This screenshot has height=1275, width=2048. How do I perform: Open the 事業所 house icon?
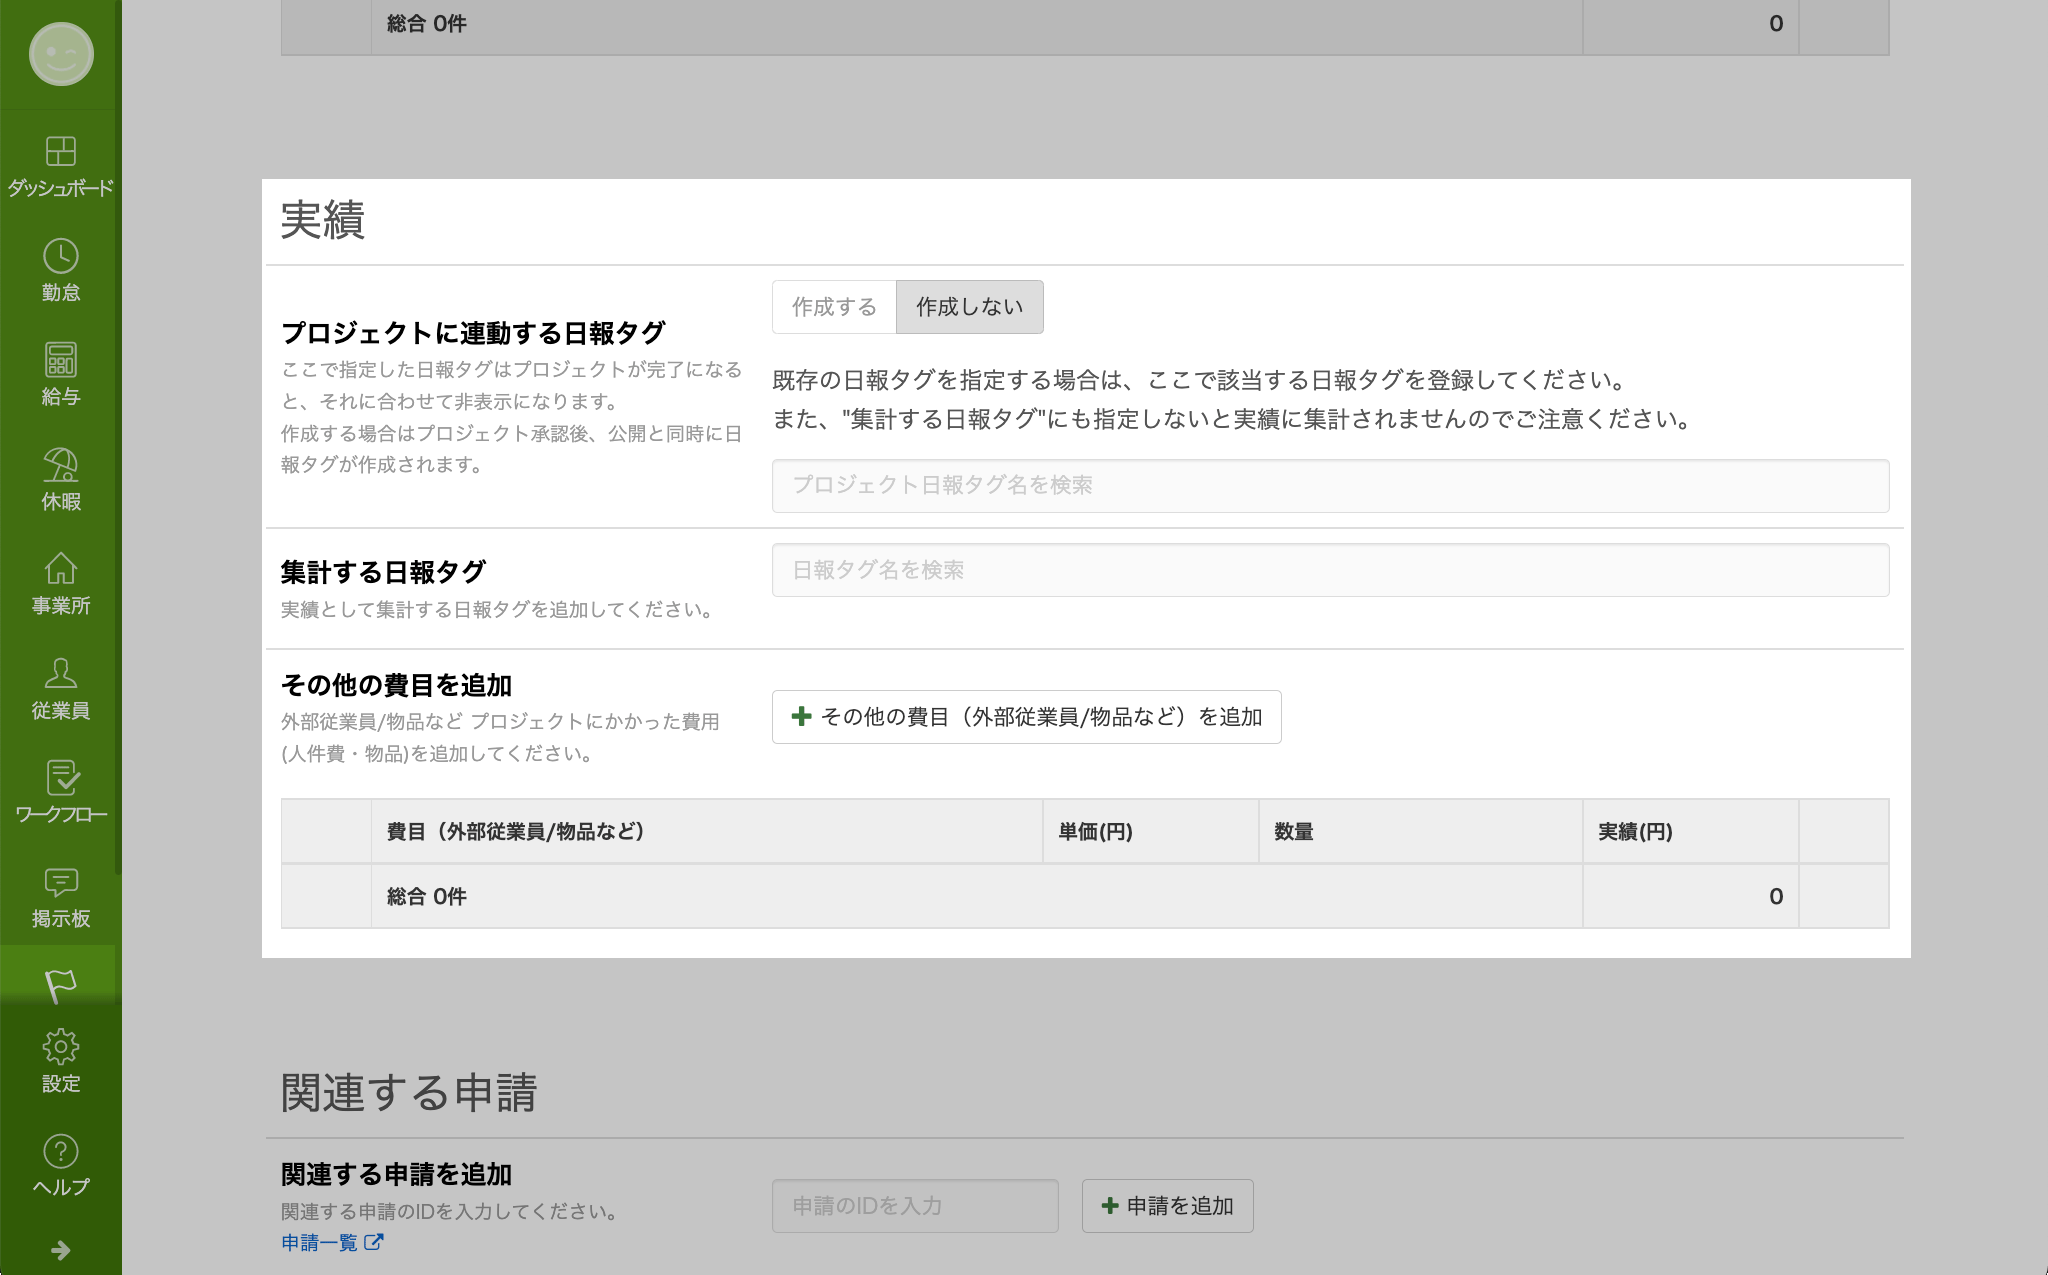pyautogui.click(x=60, y=570)
